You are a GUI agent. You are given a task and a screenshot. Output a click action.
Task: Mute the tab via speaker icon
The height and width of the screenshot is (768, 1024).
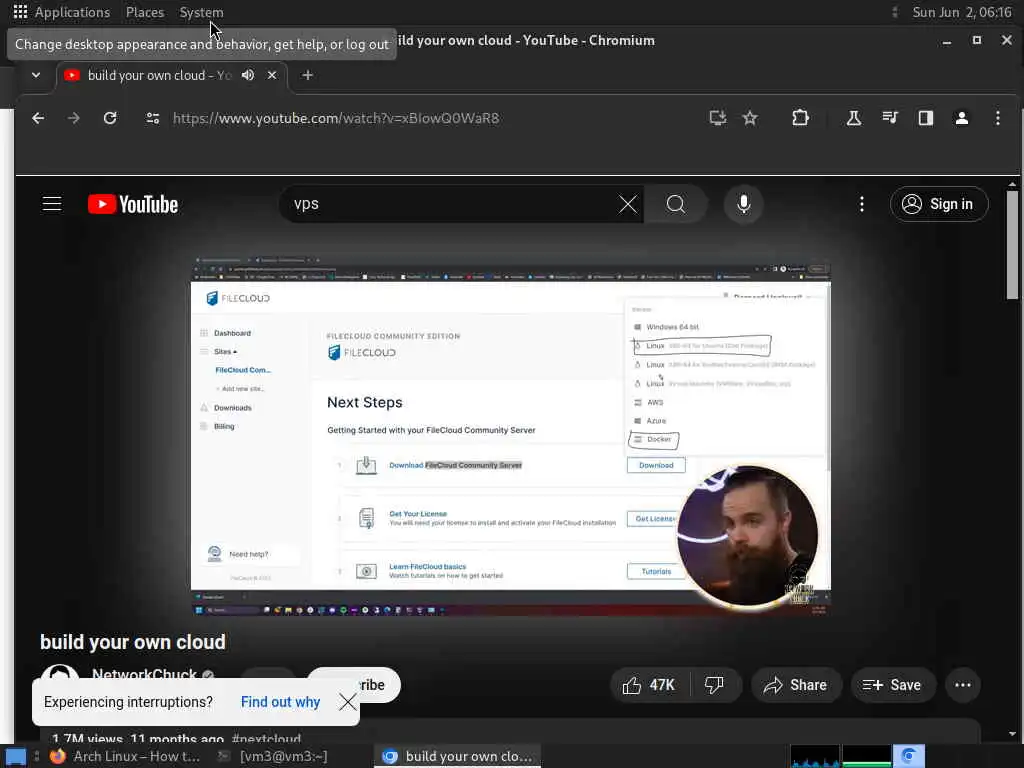[248, 75]
